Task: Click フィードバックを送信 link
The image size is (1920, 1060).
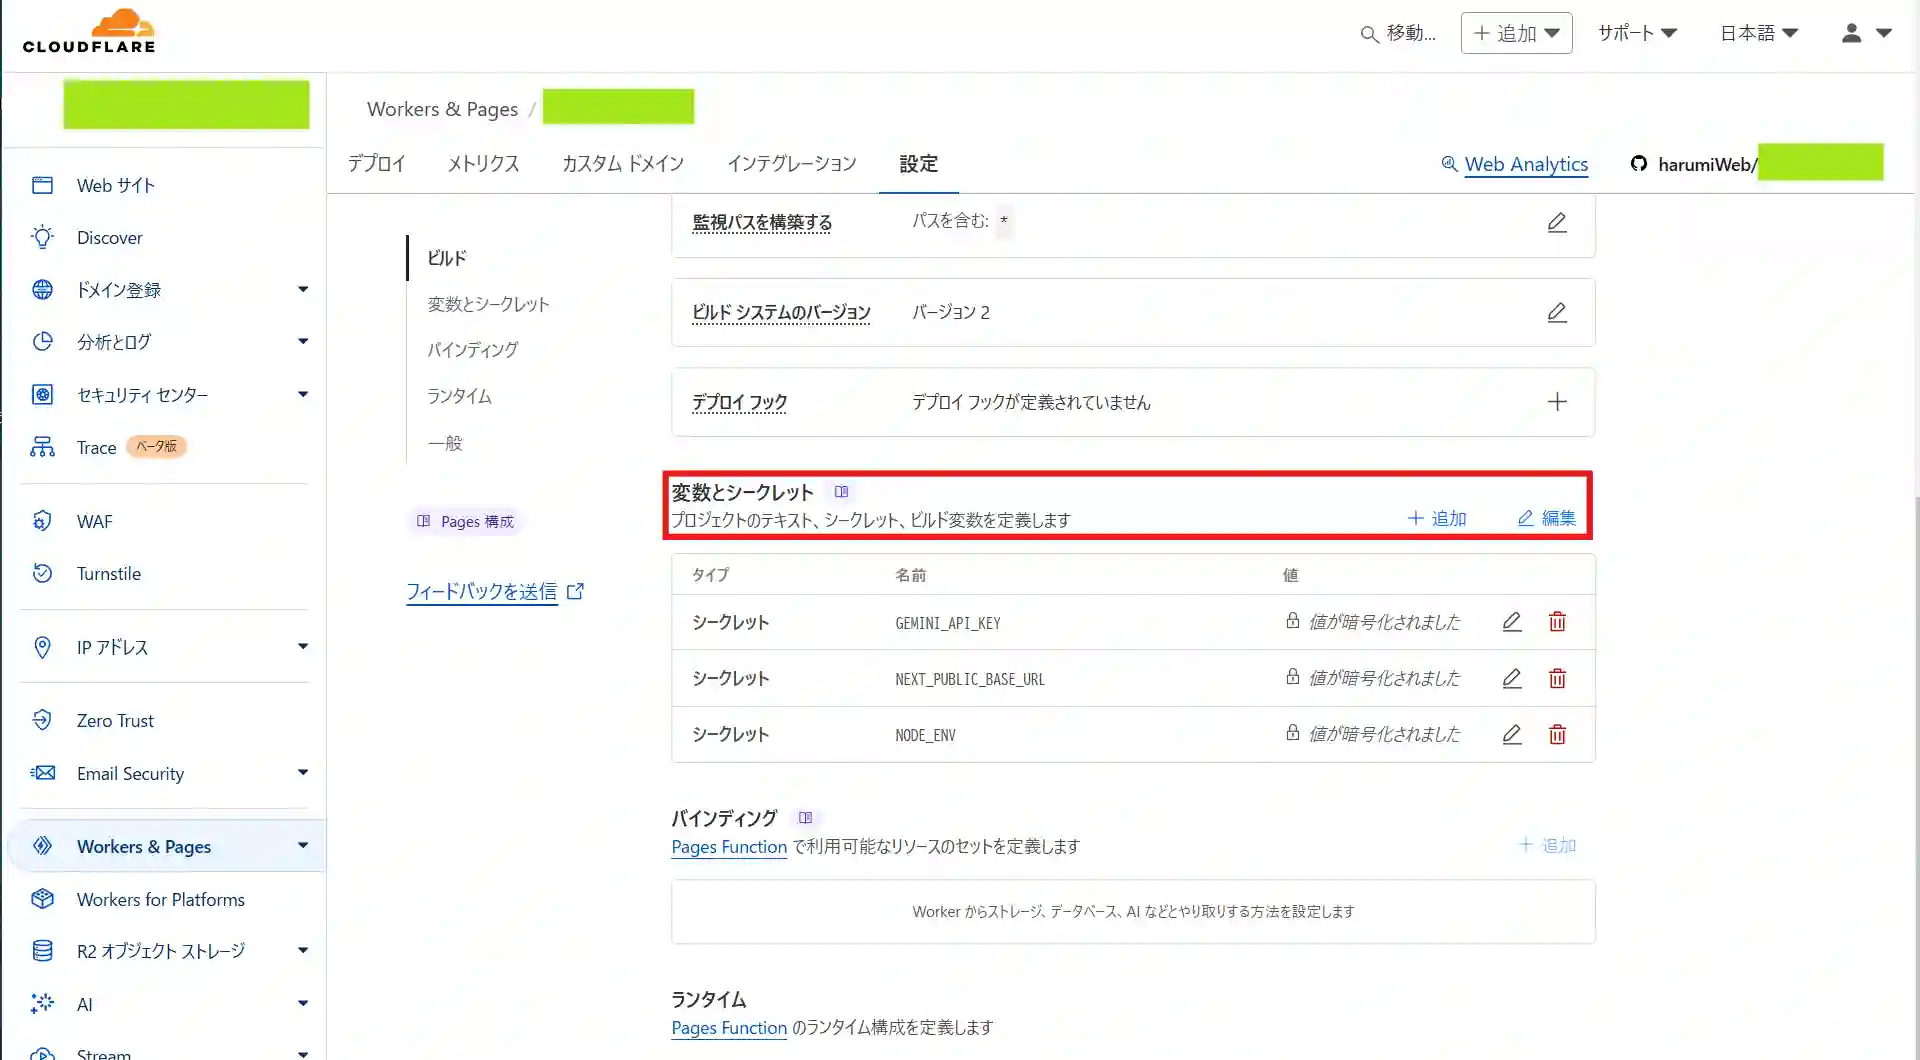Action: 495,592
